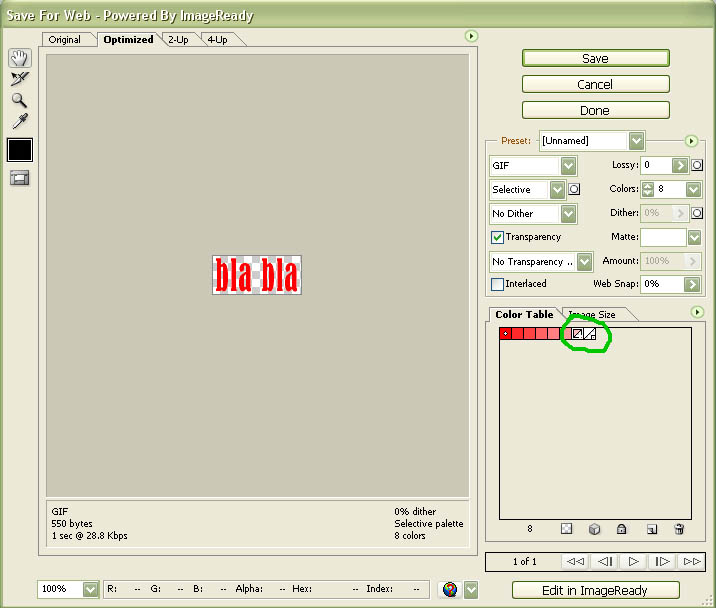Click the Lossy value field
This screenshot has height=608, width=716.
click(x=657, y=165)
